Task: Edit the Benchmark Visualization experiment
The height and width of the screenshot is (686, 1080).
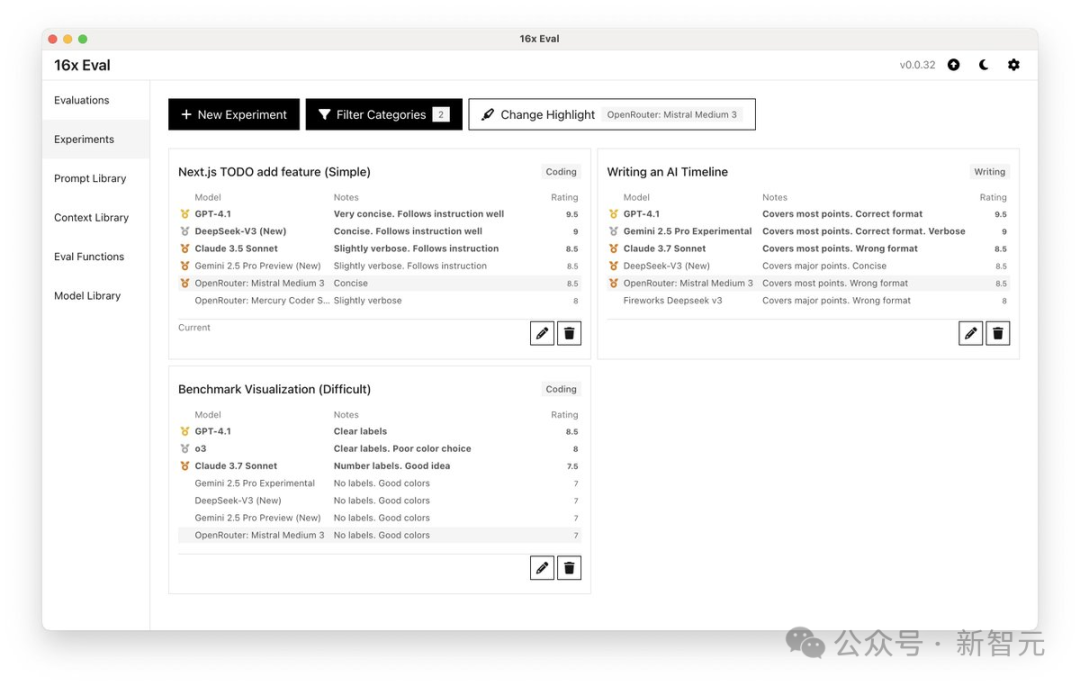Action: 542,568
